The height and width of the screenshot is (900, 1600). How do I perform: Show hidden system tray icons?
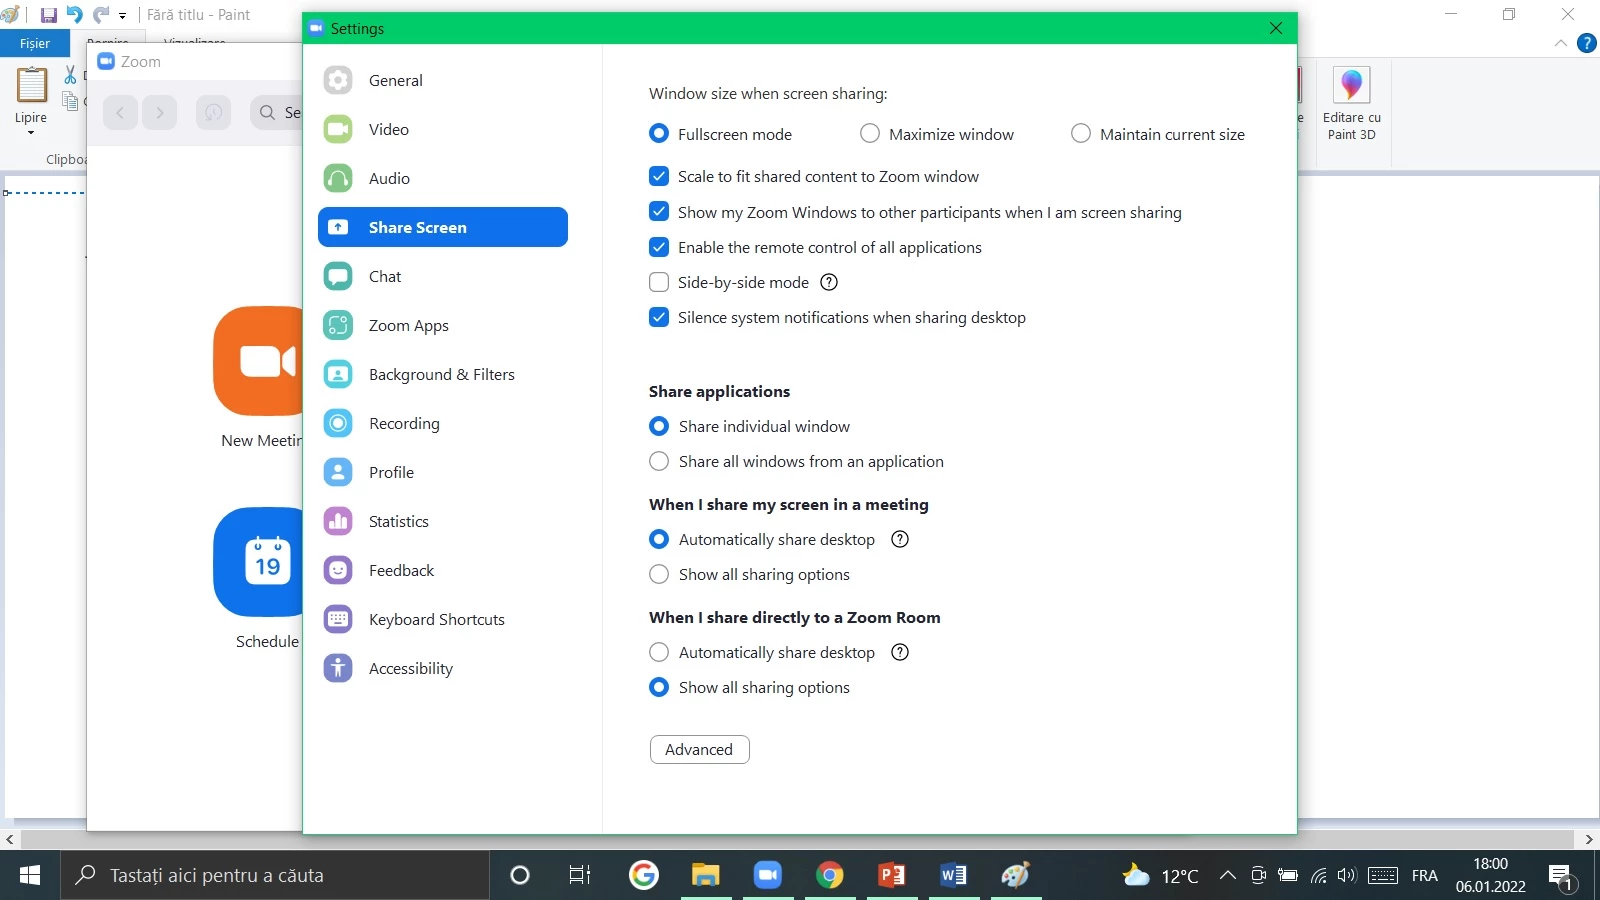pyautogui.click(x=1227, y=875)
